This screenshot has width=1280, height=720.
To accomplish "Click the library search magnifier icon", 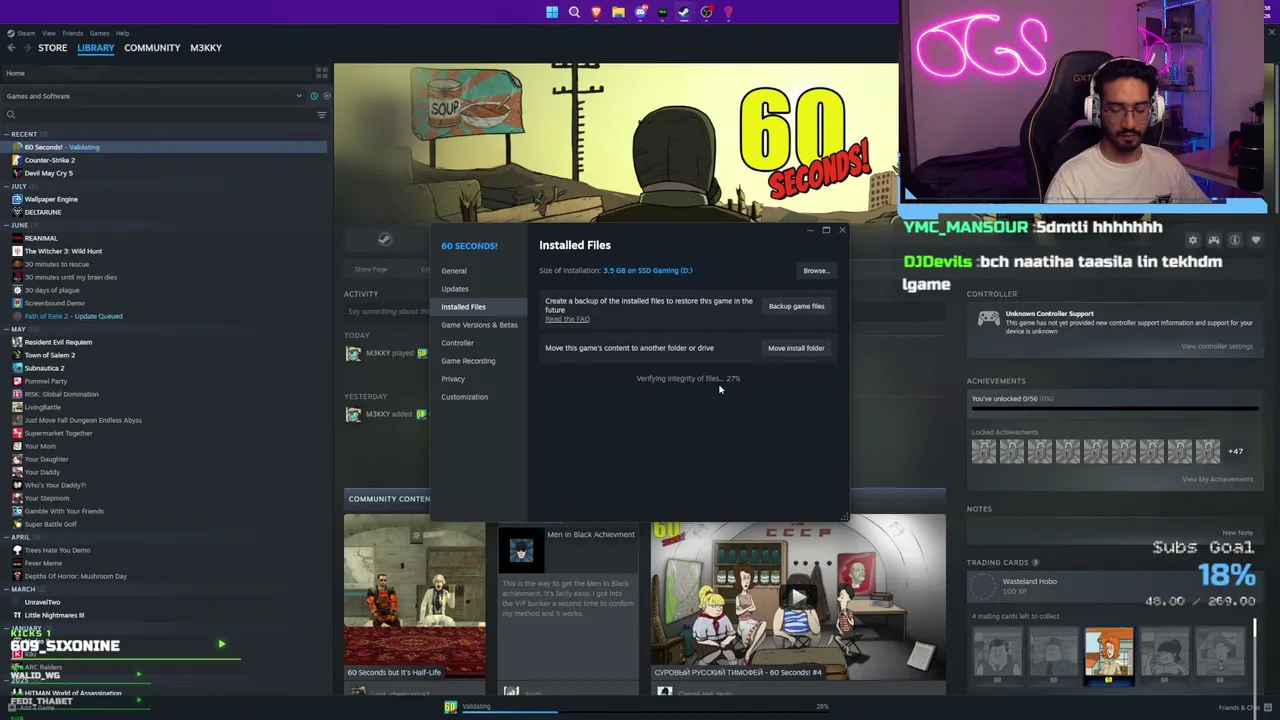I will [11, 115].
